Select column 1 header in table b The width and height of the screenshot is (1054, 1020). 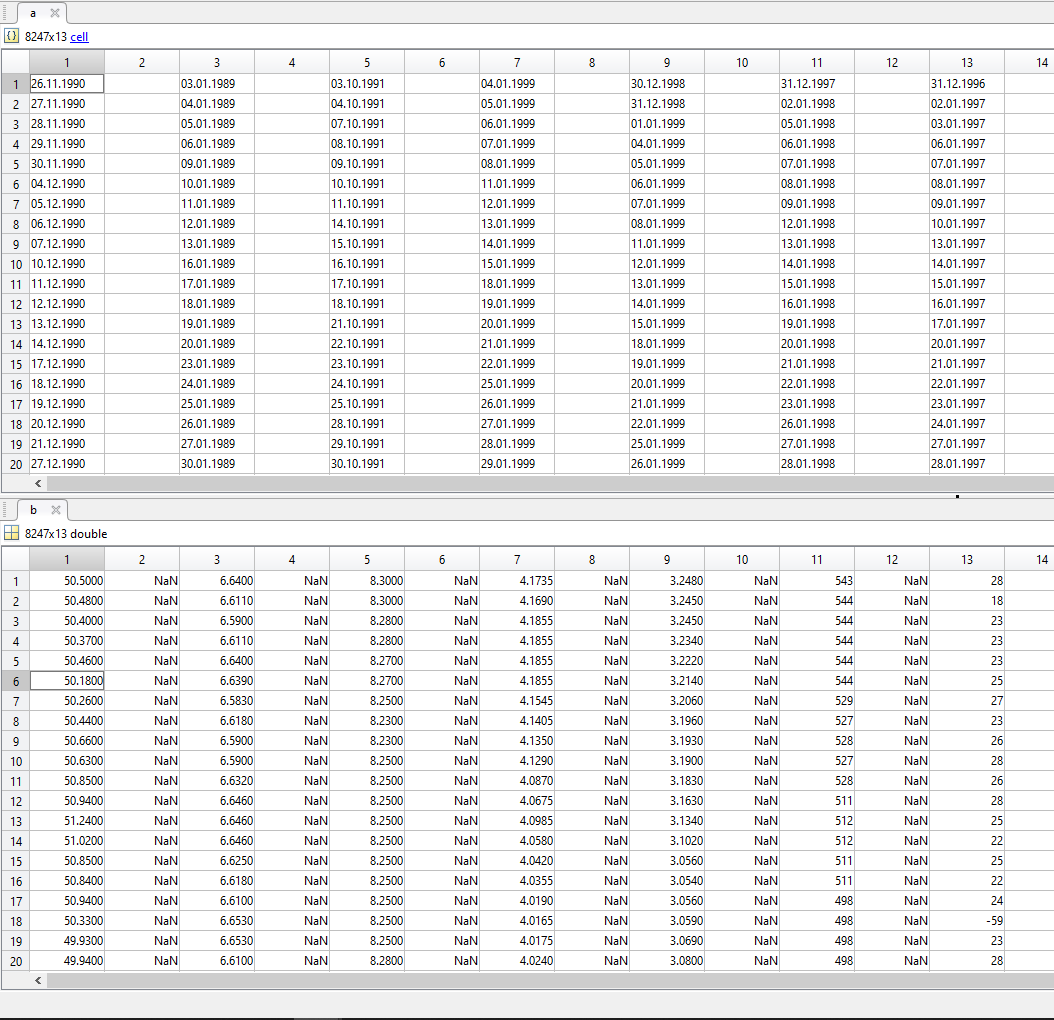(x=67, y=559)
